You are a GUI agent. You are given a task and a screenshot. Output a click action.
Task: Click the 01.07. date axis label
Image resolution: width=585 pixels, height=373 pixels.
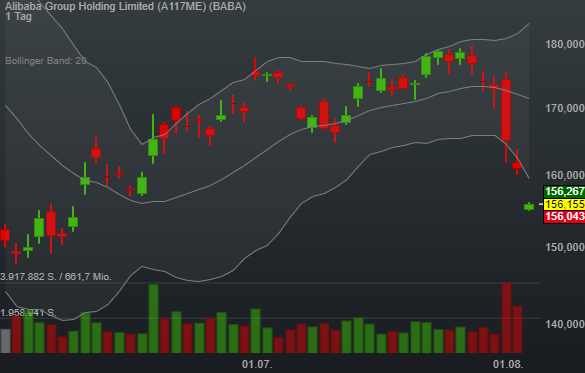coord(257,364)
